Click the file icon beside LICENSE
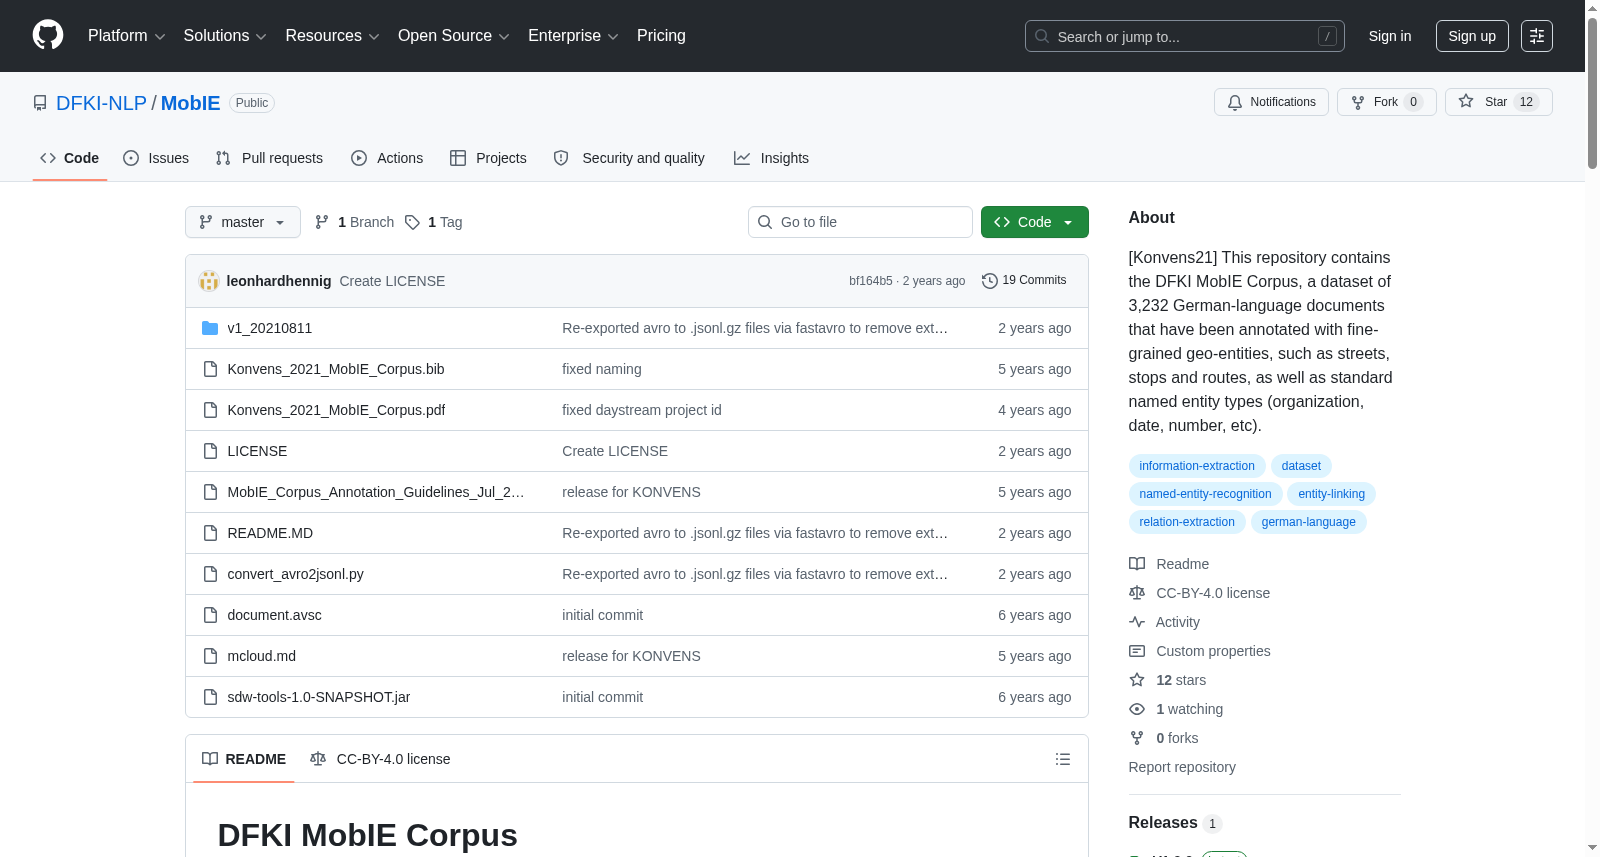This screenshot has height=857, width=1600. coord(210,451)
